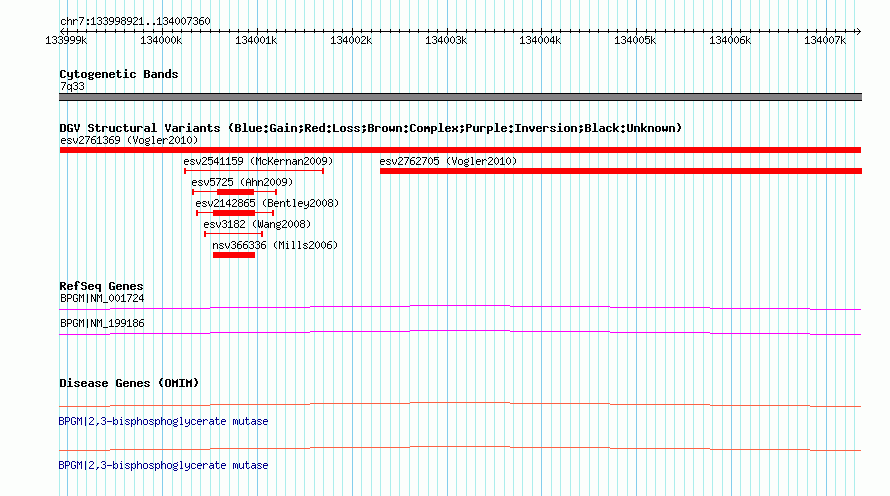Viewport: 890px width, 496px height.
Task: Click the esv3182 thin variant line
Action: click(x=233, y=234)
